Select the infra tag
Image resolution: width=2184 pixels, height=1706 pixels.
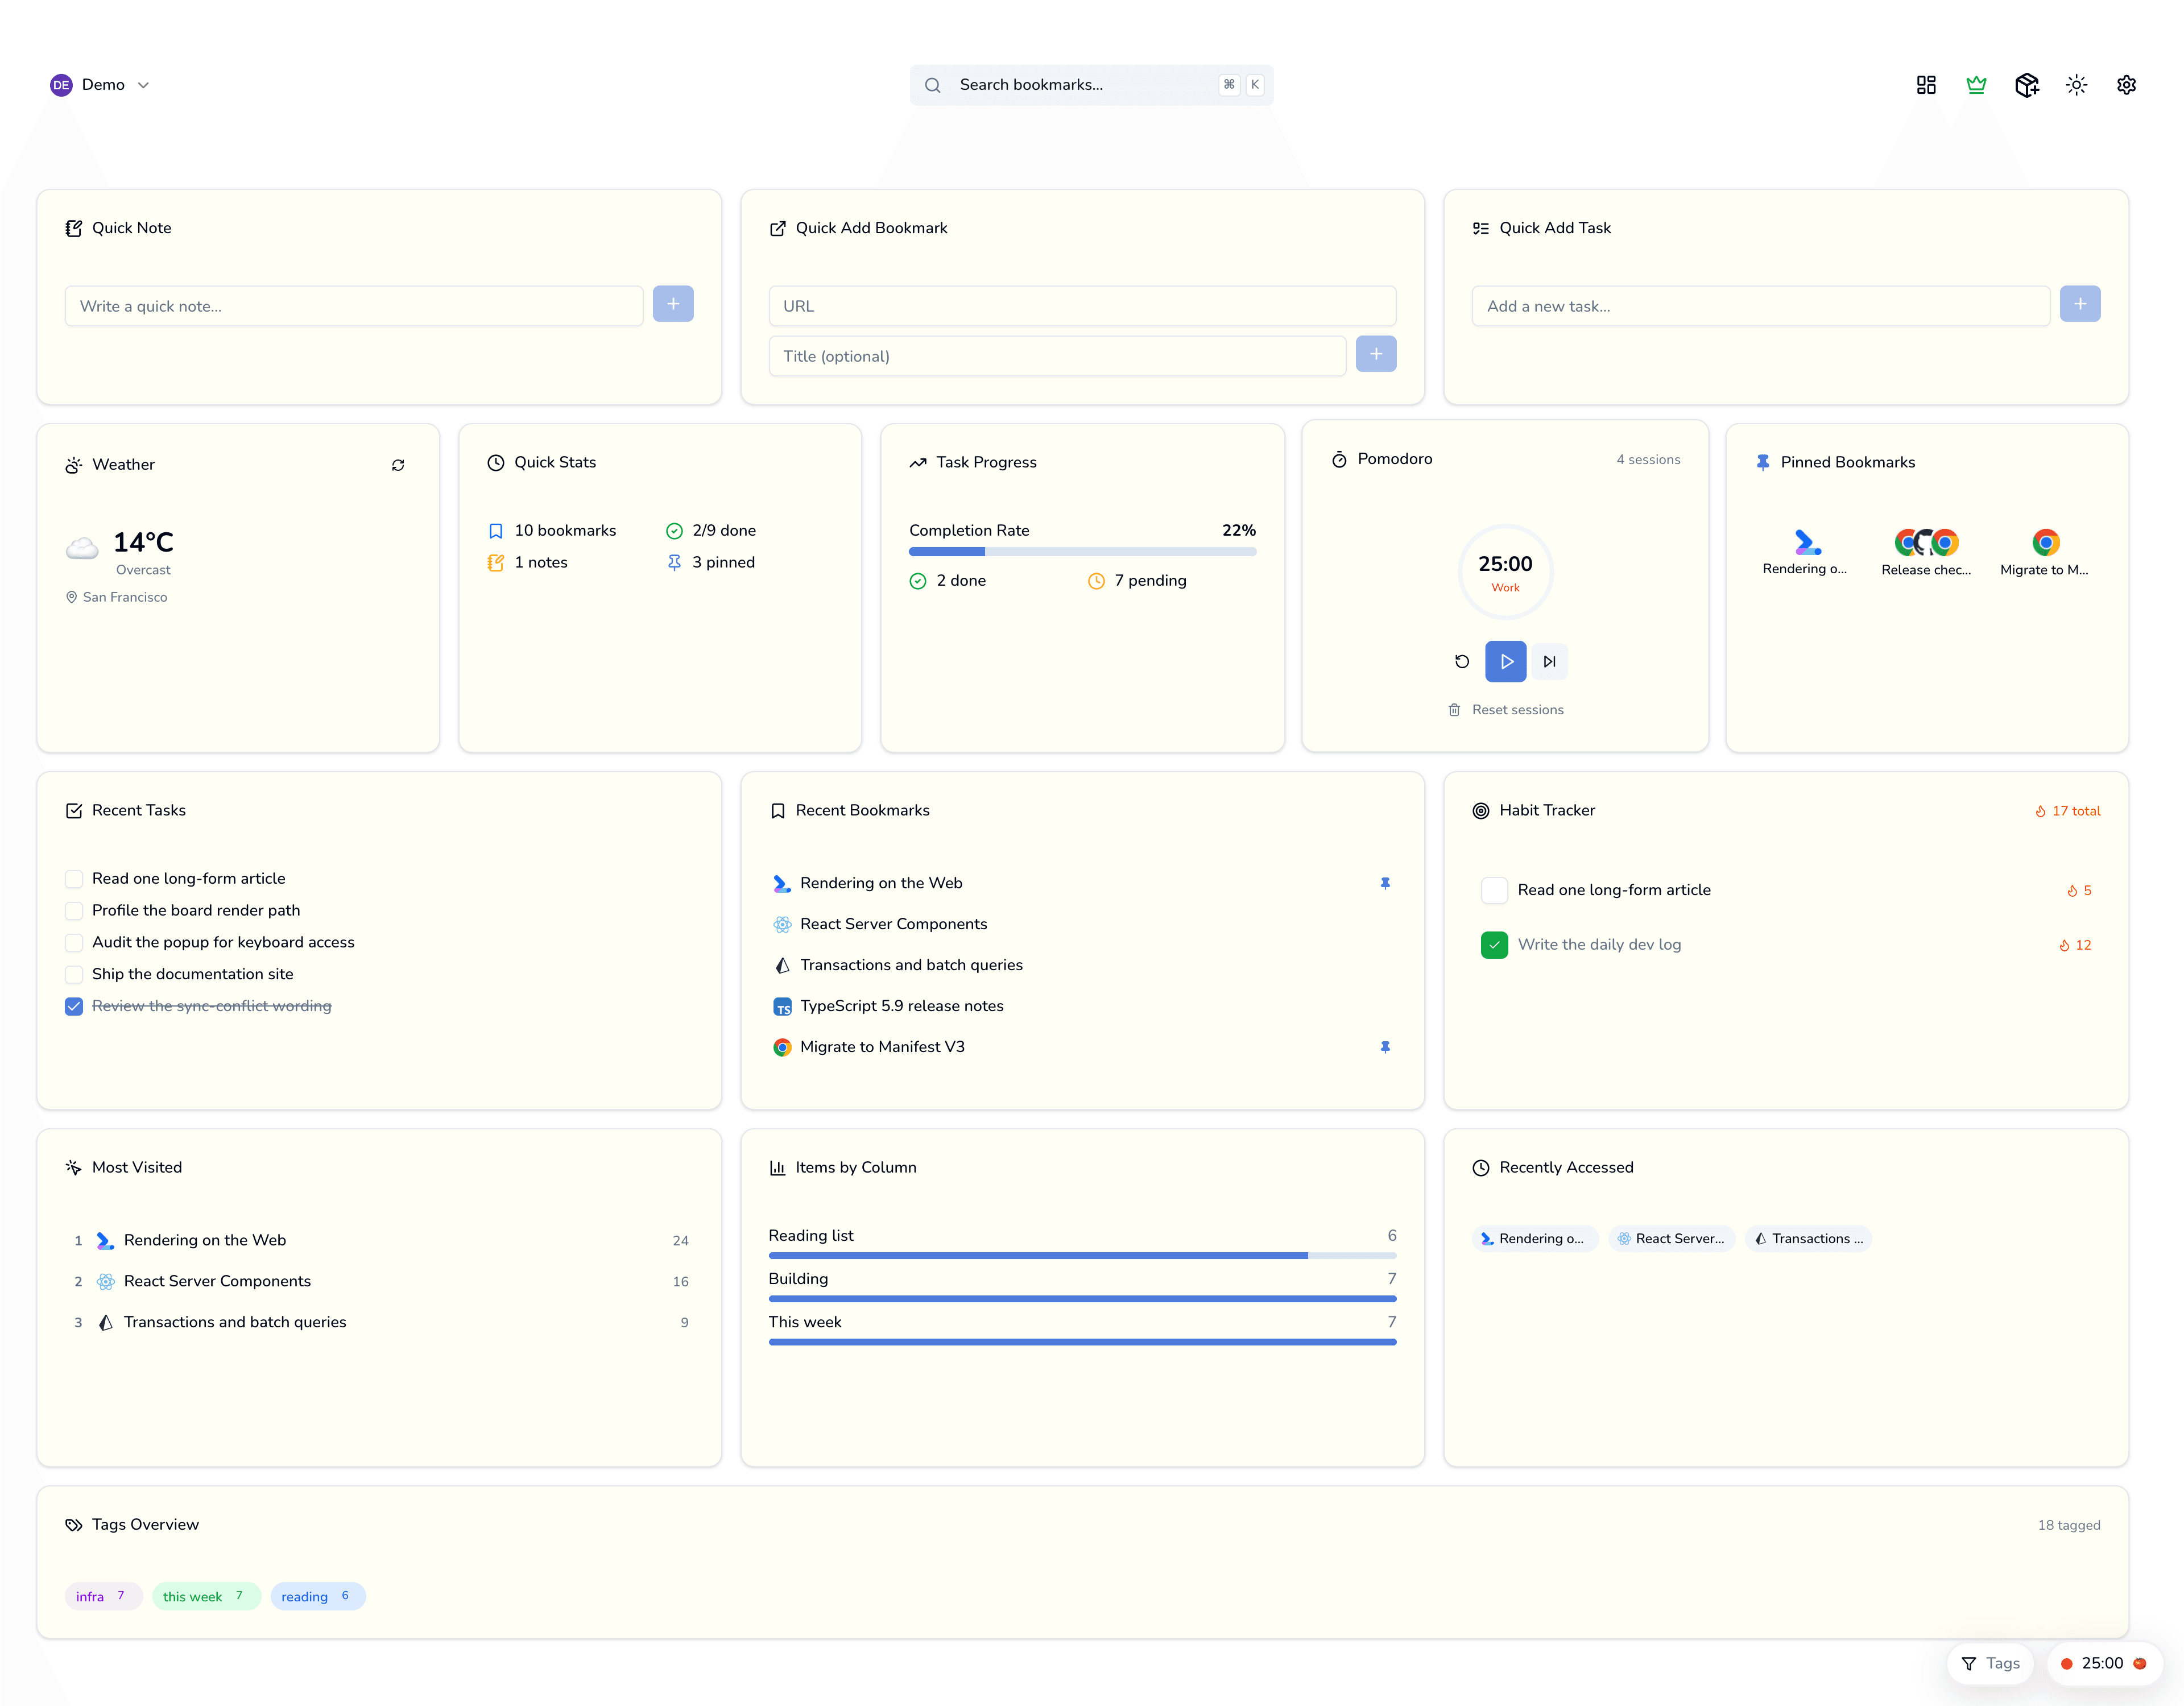coord(103,1597)
